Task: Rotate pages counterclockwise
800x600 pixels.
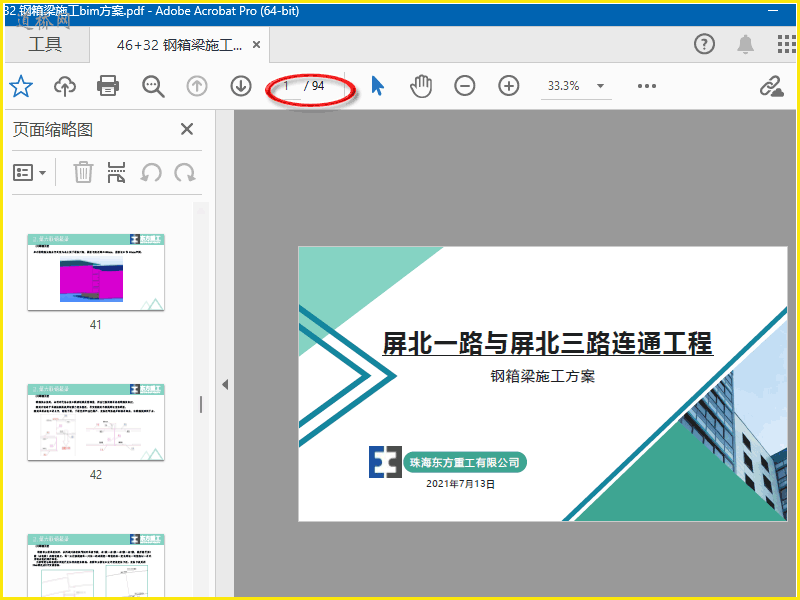Action: 151,172
